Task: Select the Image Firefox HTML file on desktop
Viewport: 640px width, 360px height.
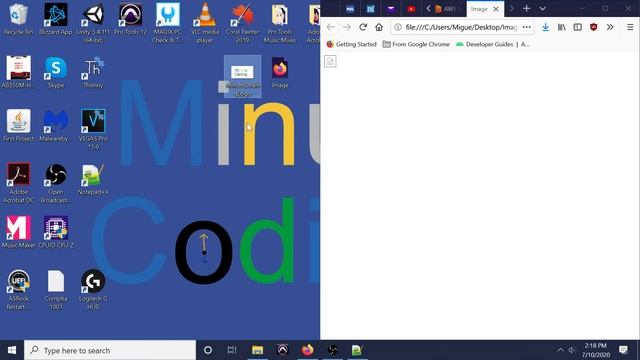Action: pyautogui.click(x=280, y=73)
